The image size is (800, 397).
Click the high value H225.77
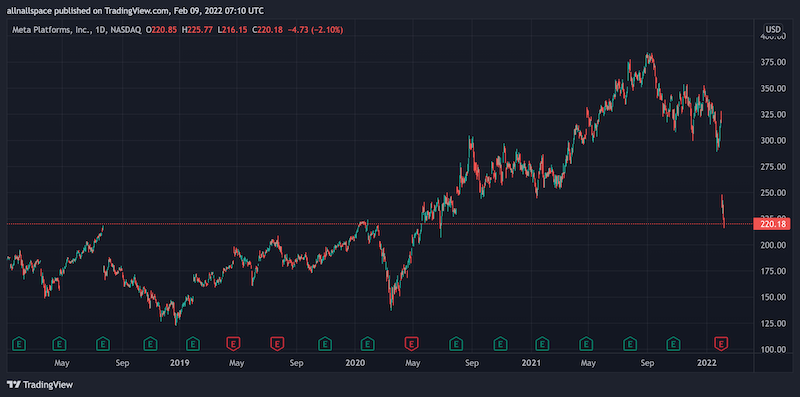pos(197,30)
